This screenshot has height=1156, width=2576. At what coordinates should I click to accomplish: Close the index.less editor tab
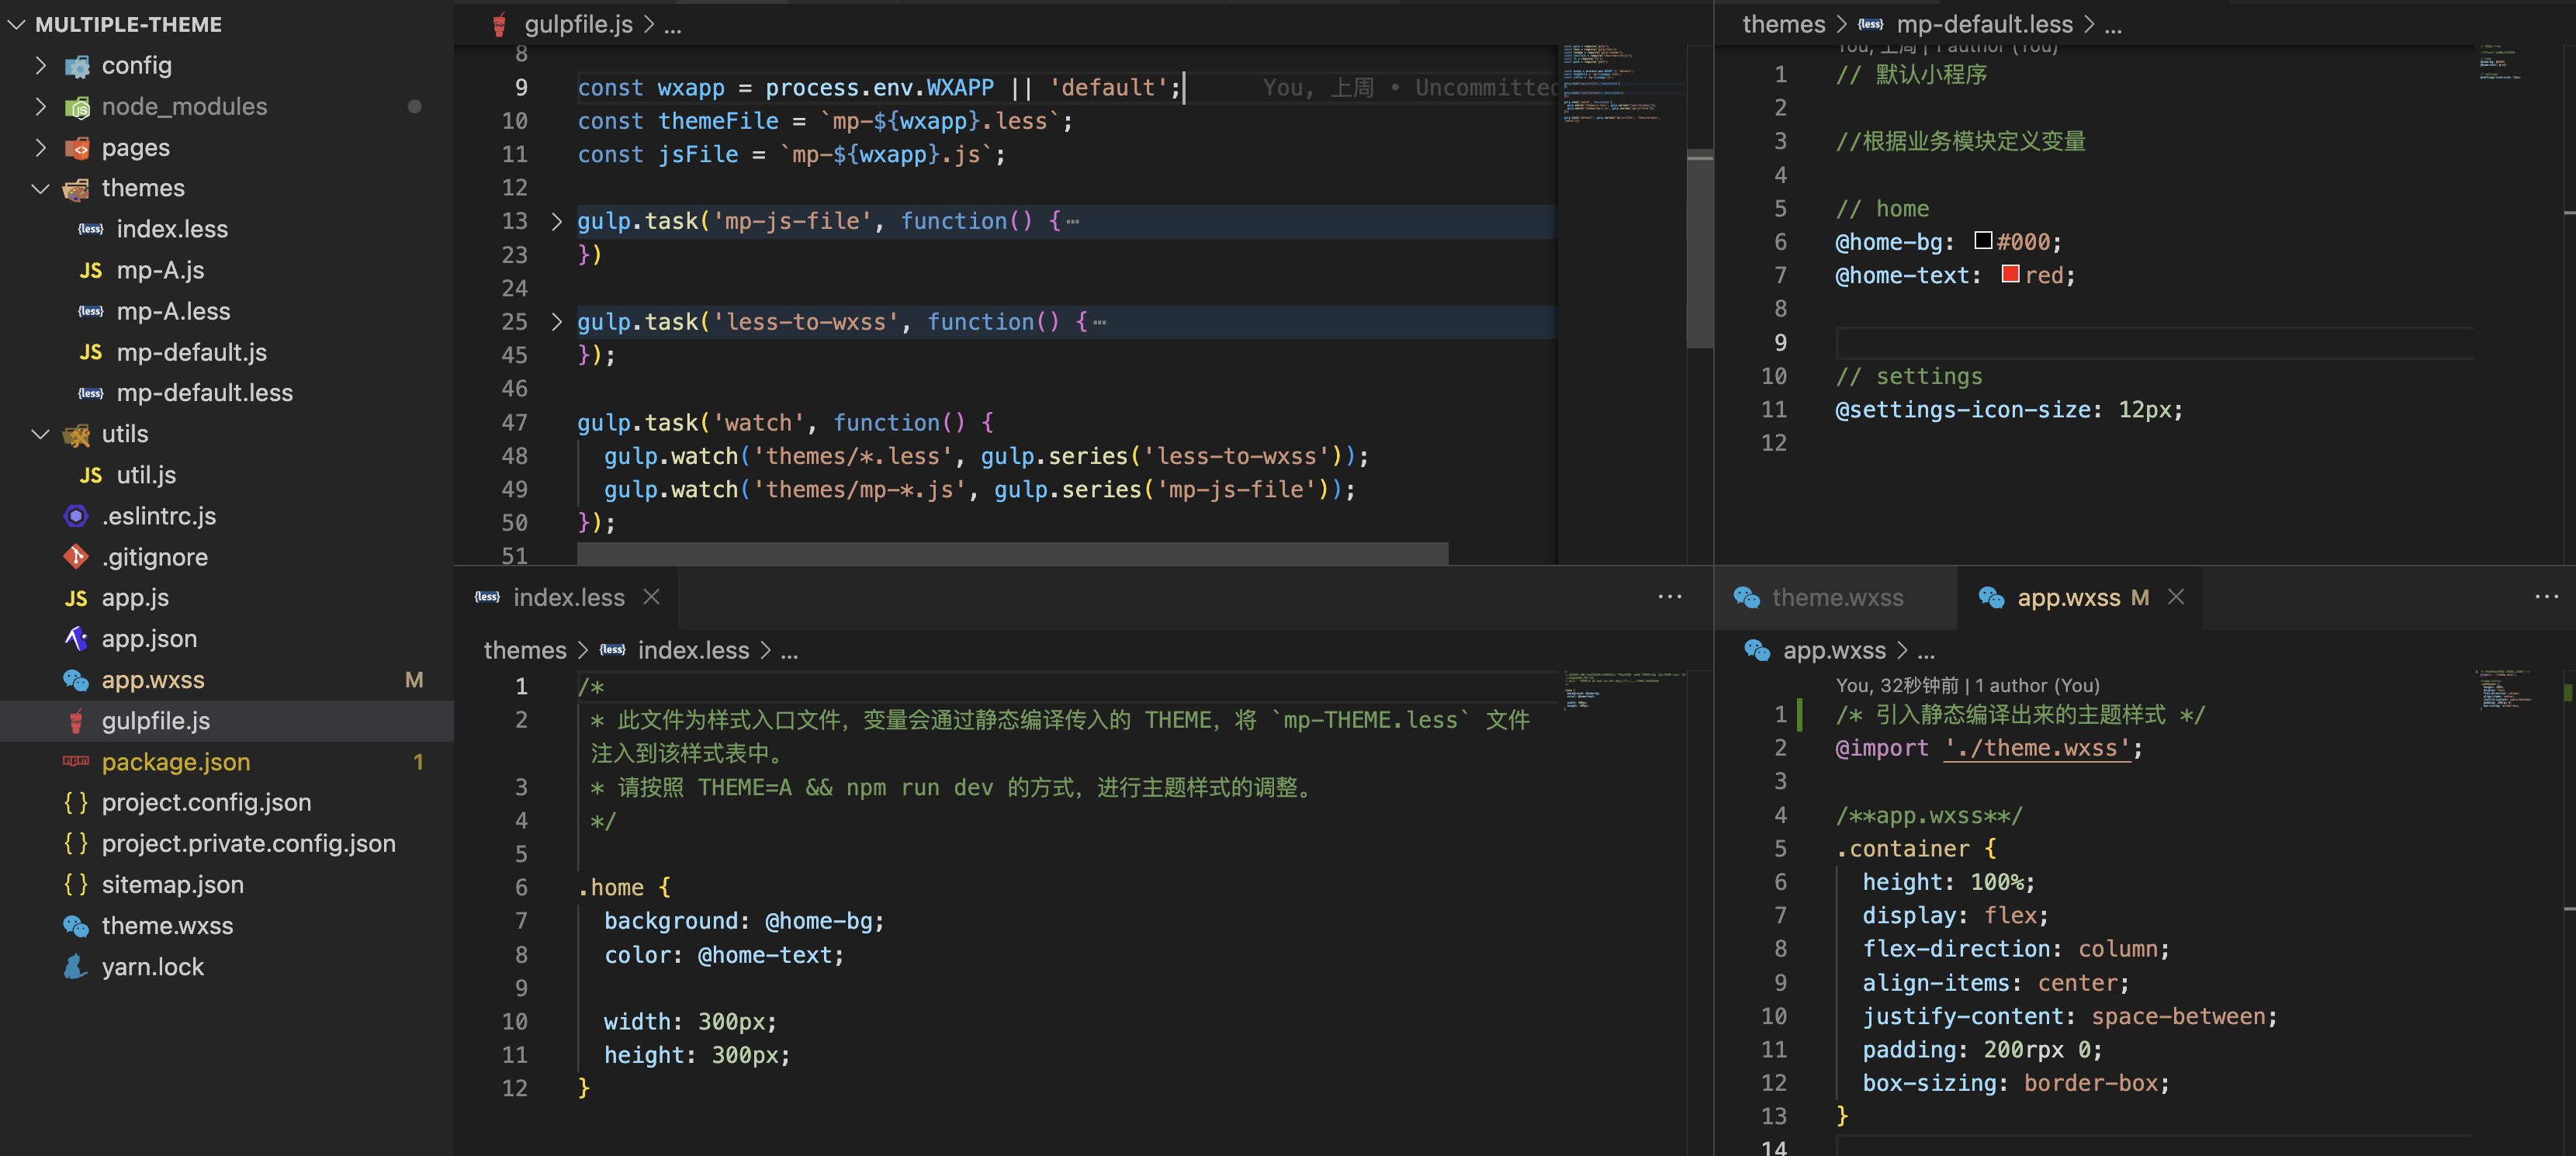(x=652, y=597)
